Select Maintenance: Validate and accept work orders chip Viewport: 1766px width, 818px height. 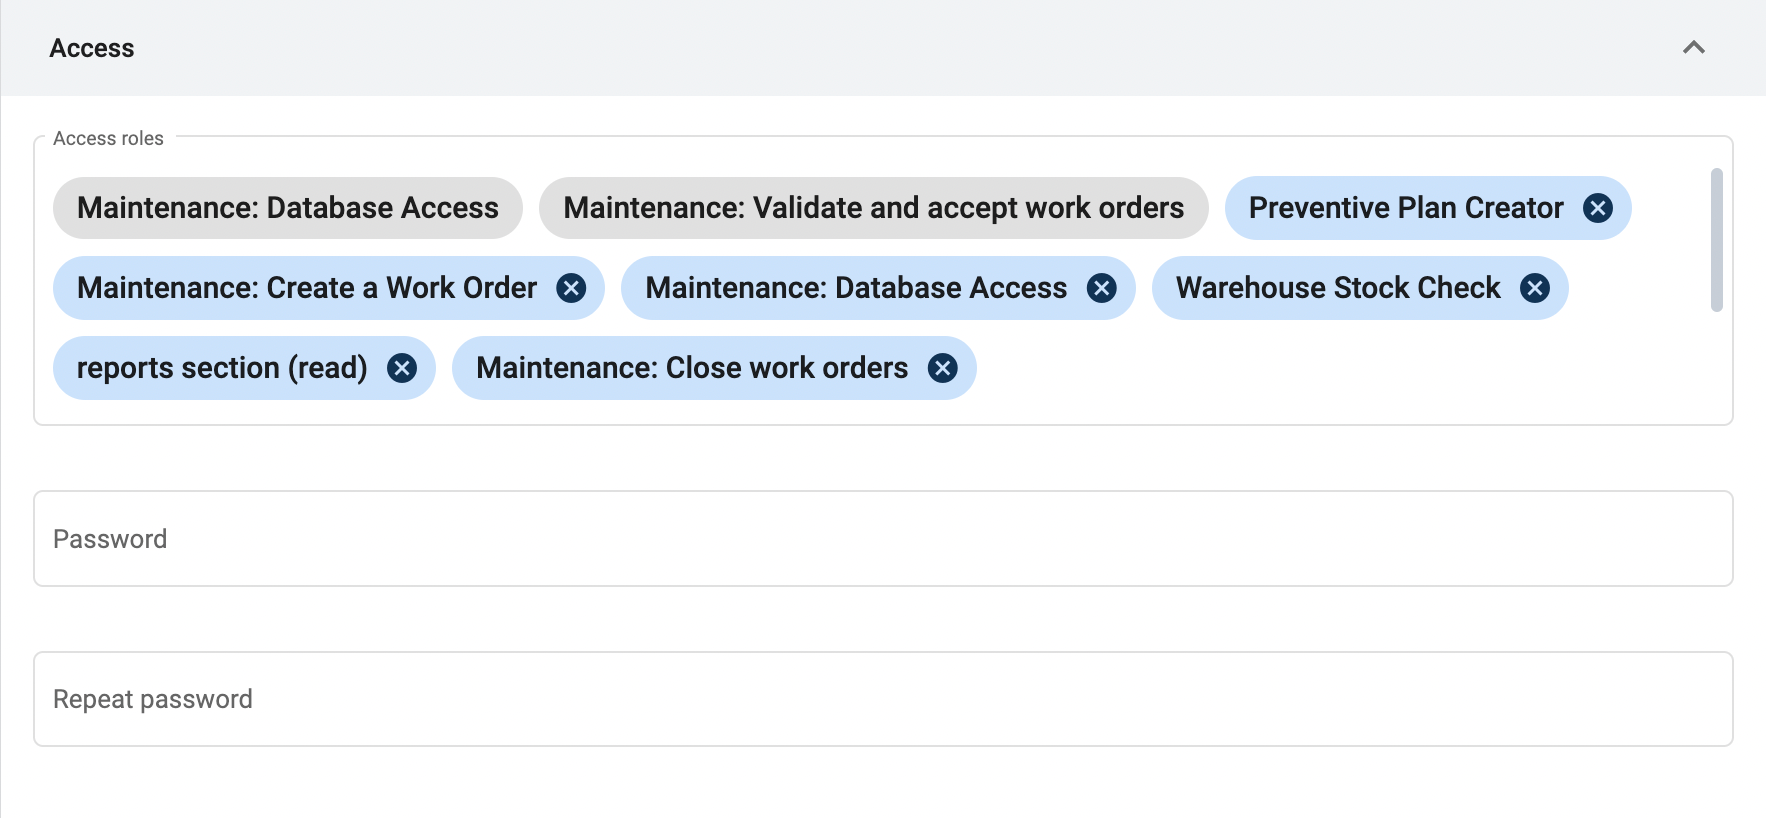coord(874,208)
